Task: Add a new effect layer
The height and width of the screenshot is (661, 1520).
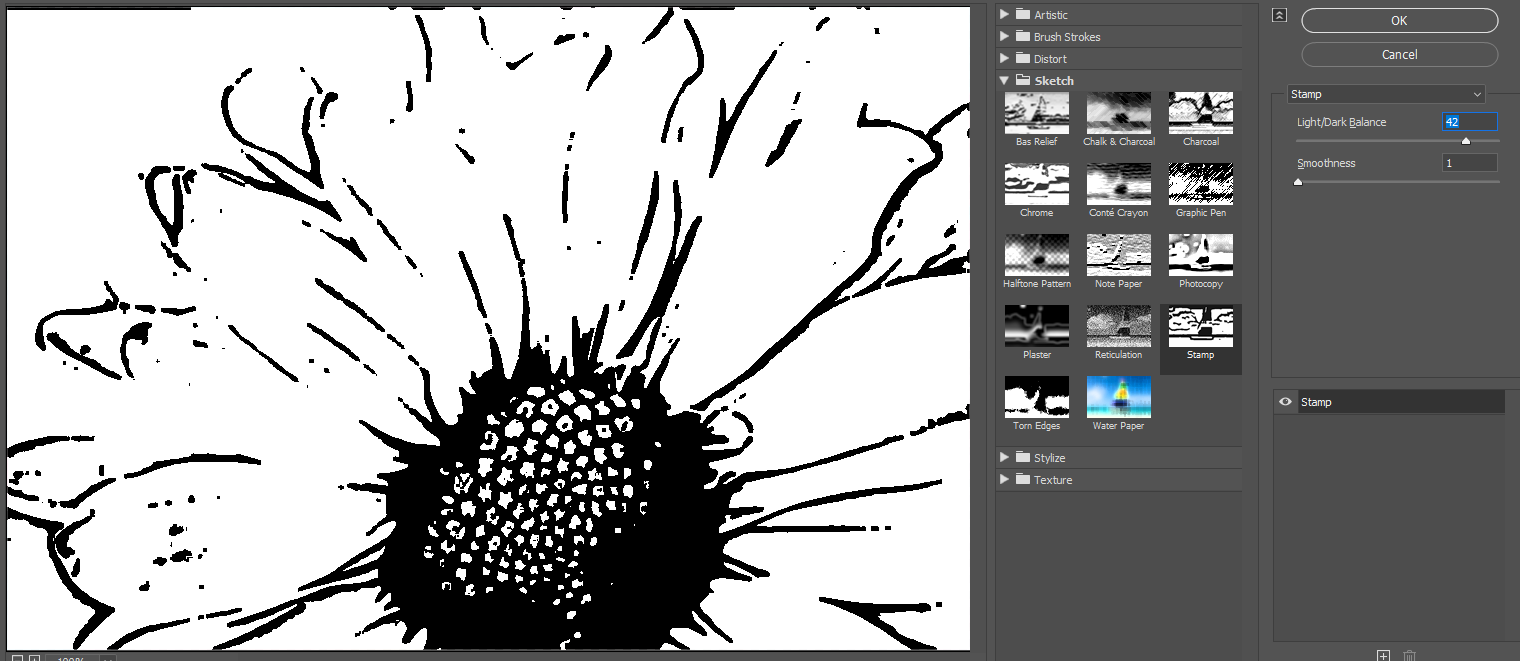Action: 1383,655
